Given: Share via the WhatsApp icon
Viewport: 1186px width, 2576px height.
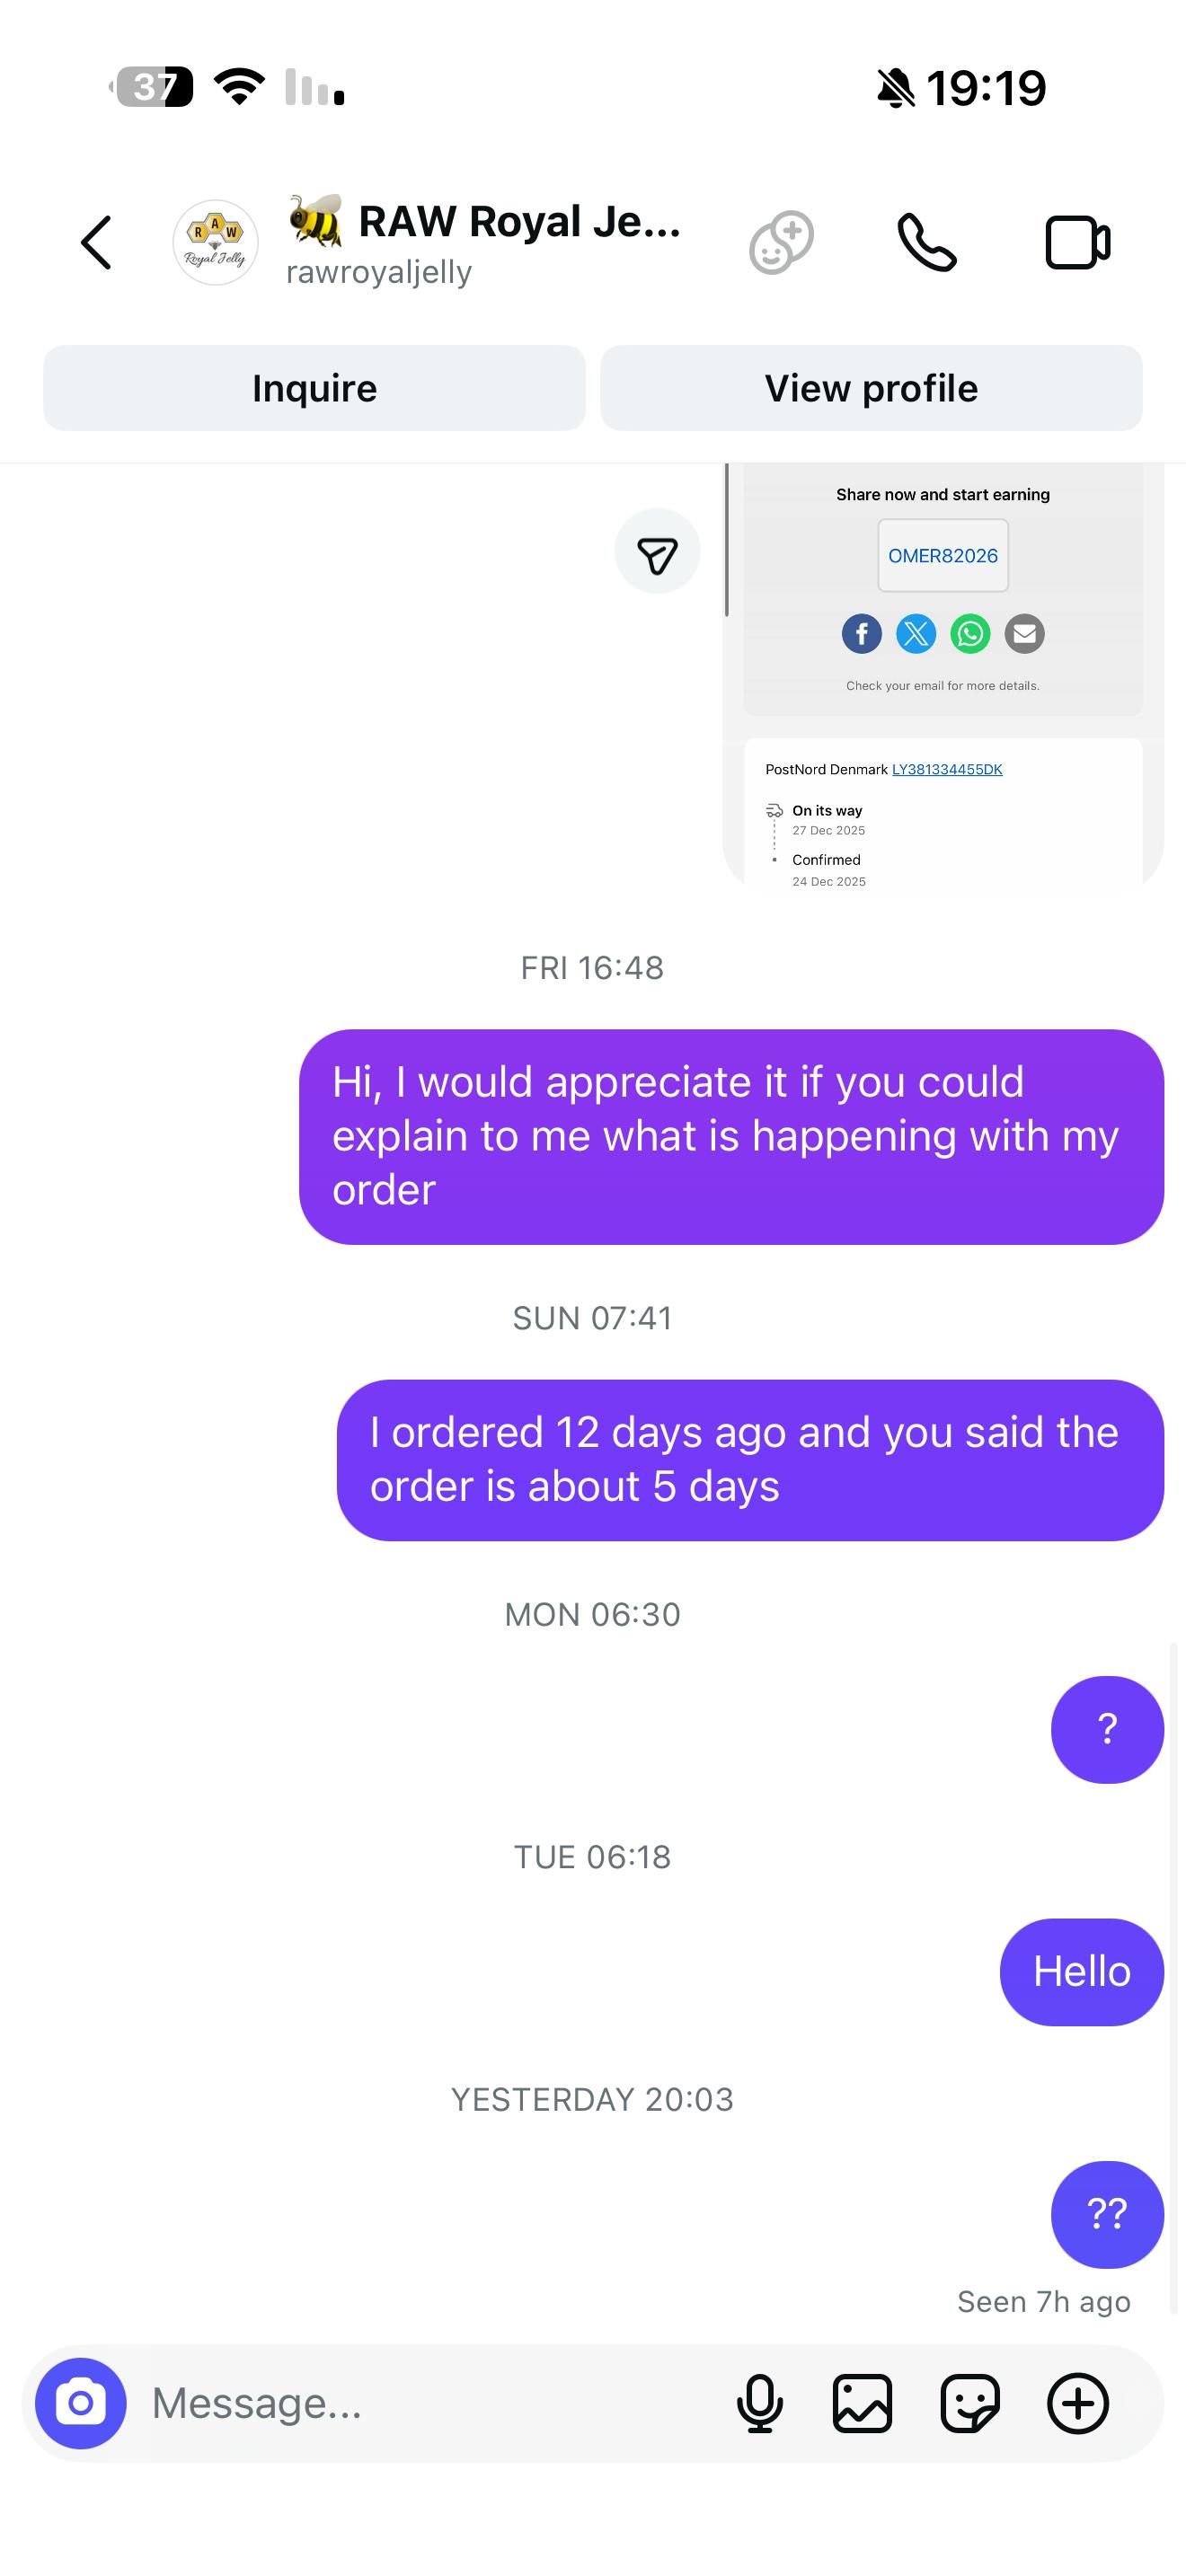Looking at the screenshot, I should pyautogui.click(x=970, y=634).
